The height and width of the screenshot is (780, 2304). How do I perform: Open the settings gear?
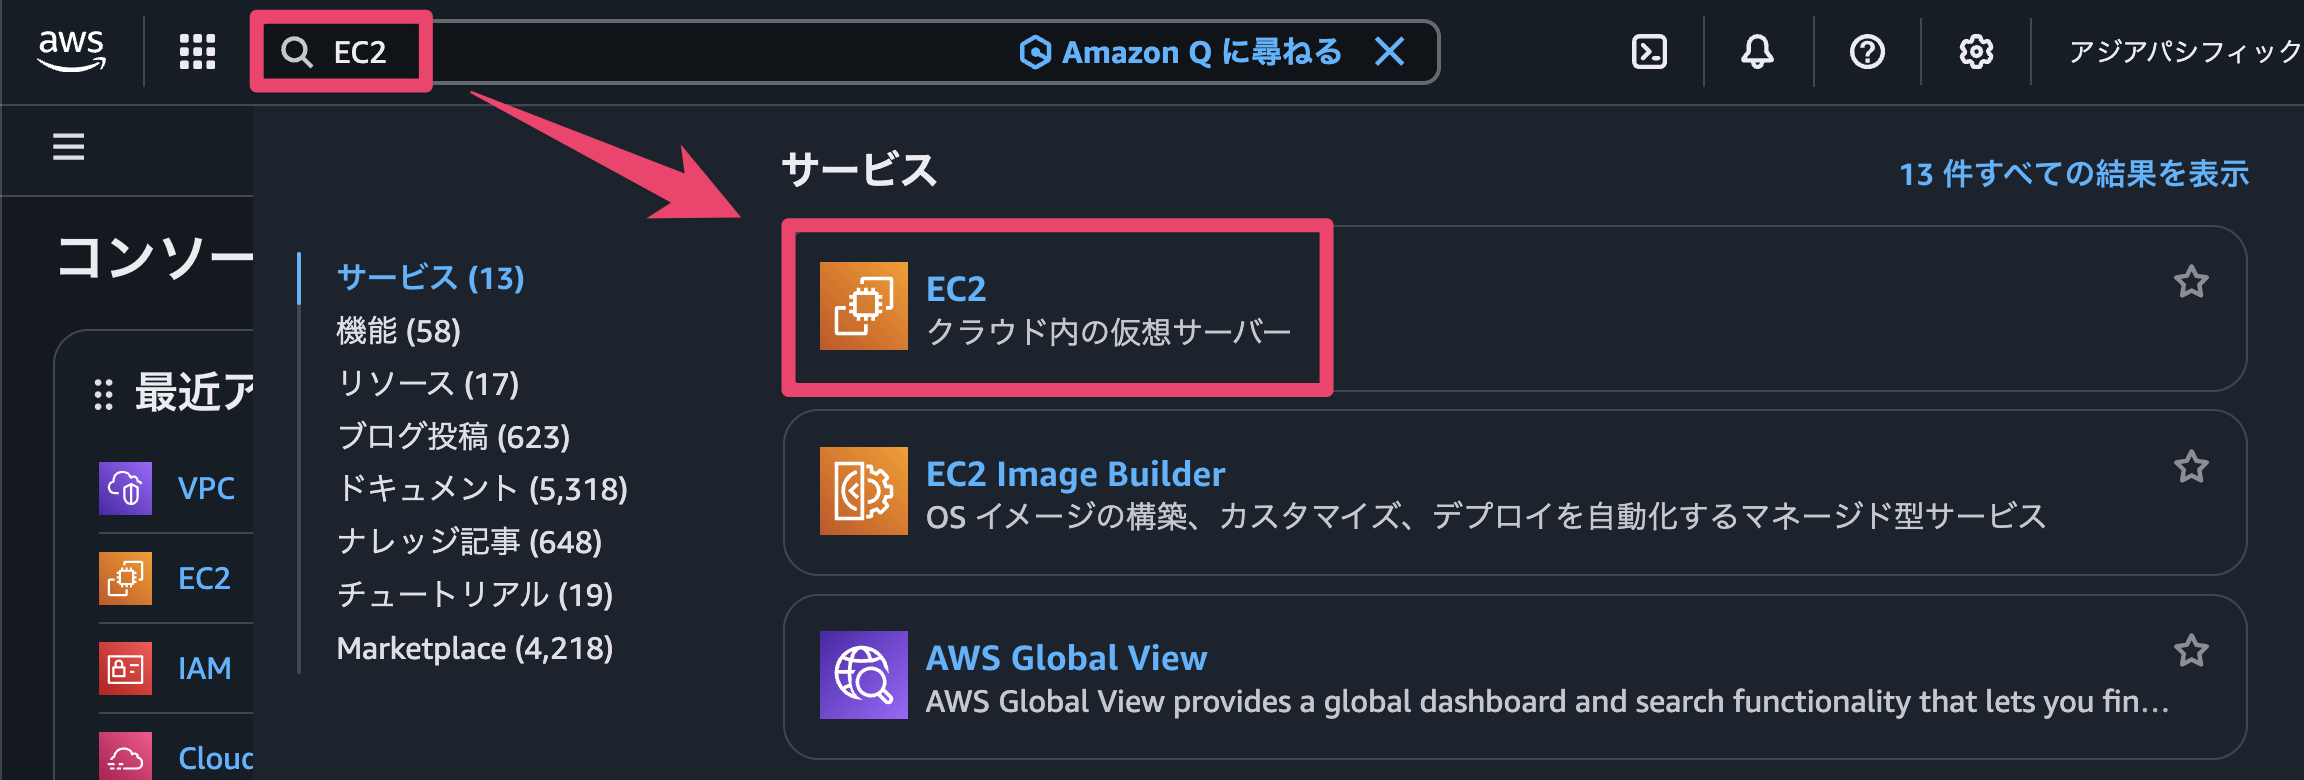1975,51
